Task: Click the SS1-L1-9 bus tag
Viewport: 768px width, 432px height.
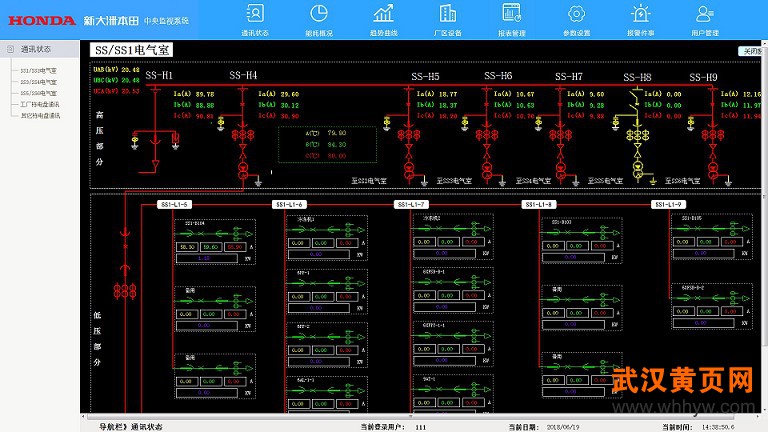Action: 668,204
